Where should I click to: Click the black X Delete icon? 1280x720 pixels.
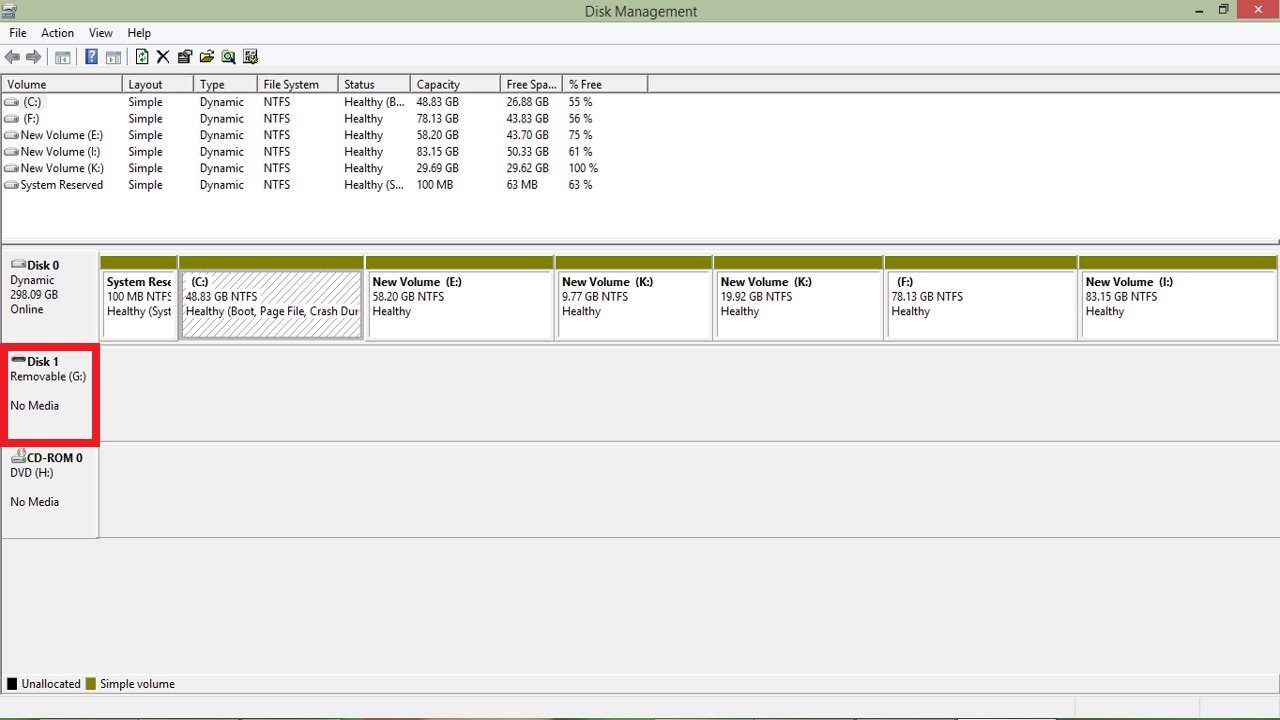point(163,57)
